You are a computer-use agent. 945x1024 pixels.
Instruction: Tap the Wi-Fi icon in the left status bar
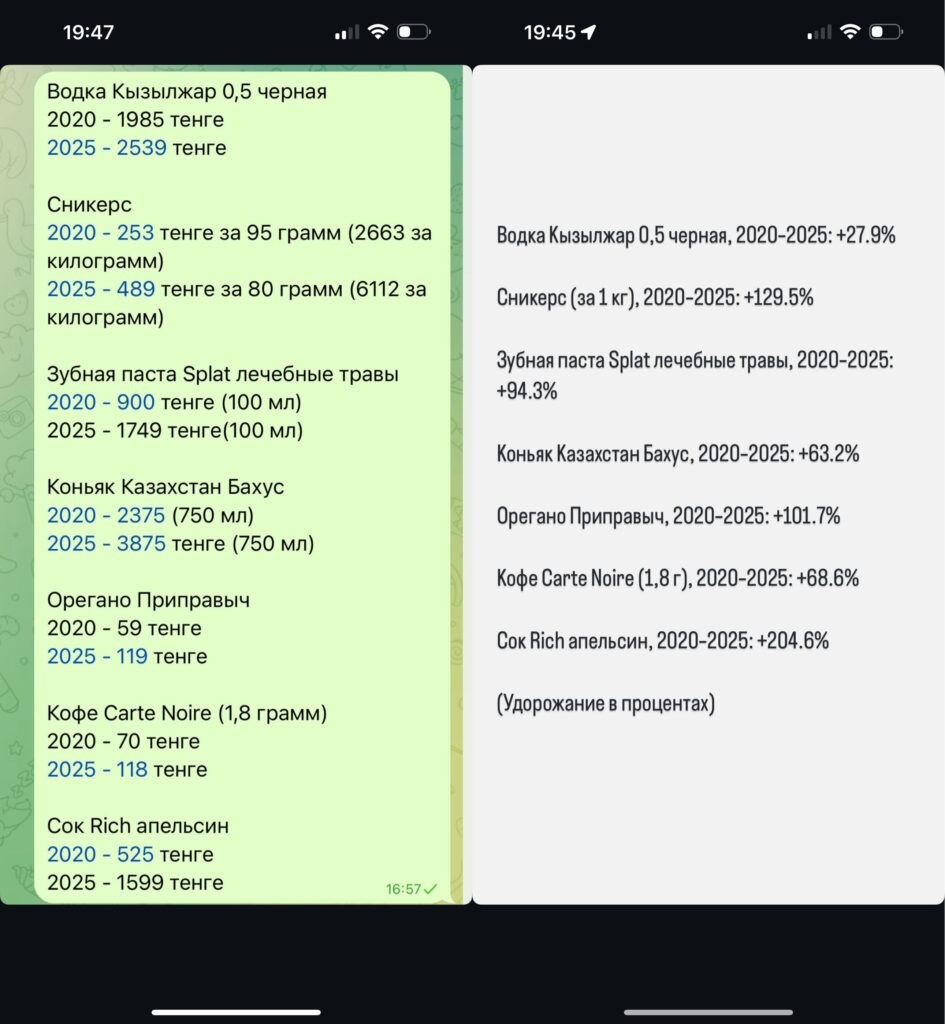[377, 32]
